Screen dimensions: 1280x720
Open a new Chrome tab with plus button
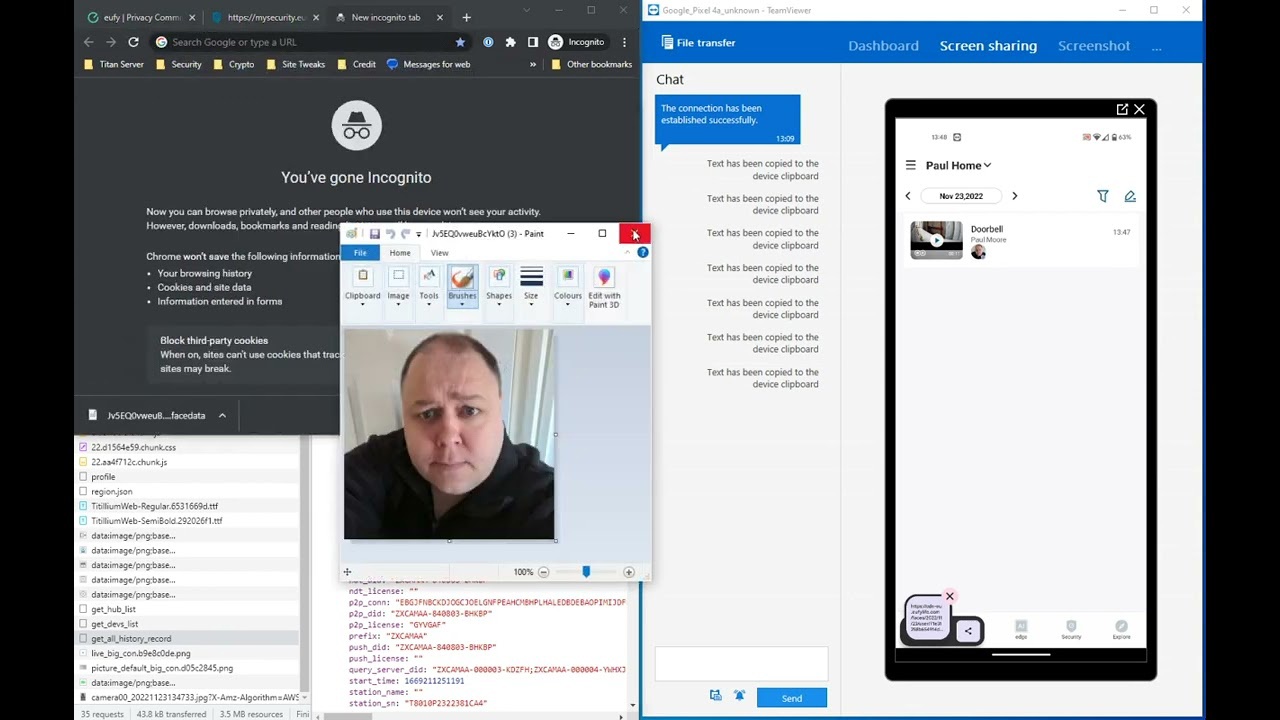tap(466, 17)
